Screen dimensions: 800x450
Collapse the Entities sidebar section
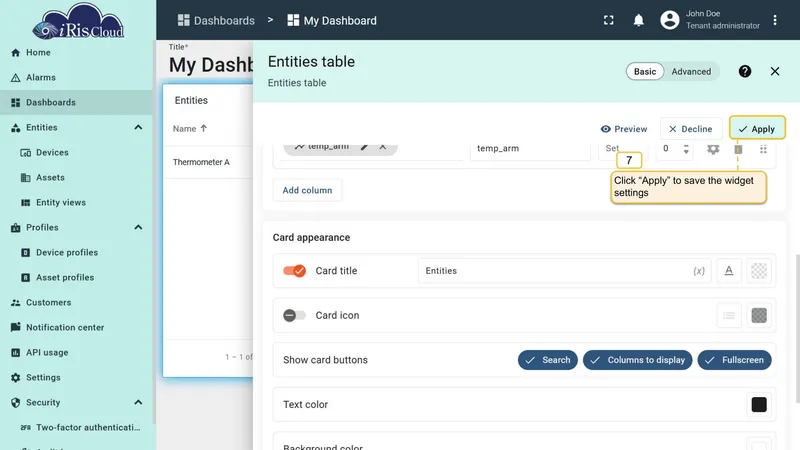point(138,128)
